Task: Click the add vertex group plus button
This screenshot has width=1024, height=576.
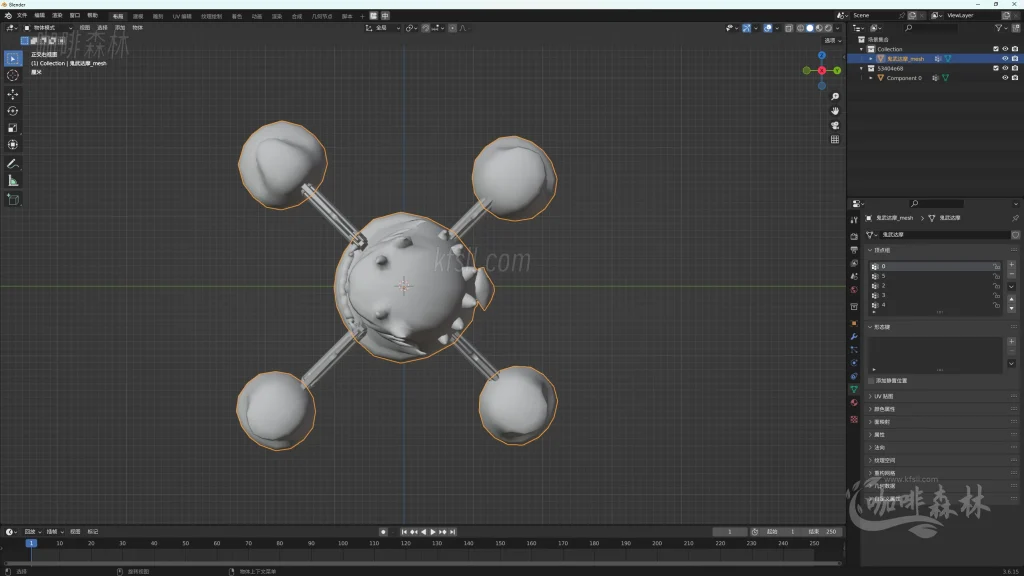Action: coord(1011,265)
